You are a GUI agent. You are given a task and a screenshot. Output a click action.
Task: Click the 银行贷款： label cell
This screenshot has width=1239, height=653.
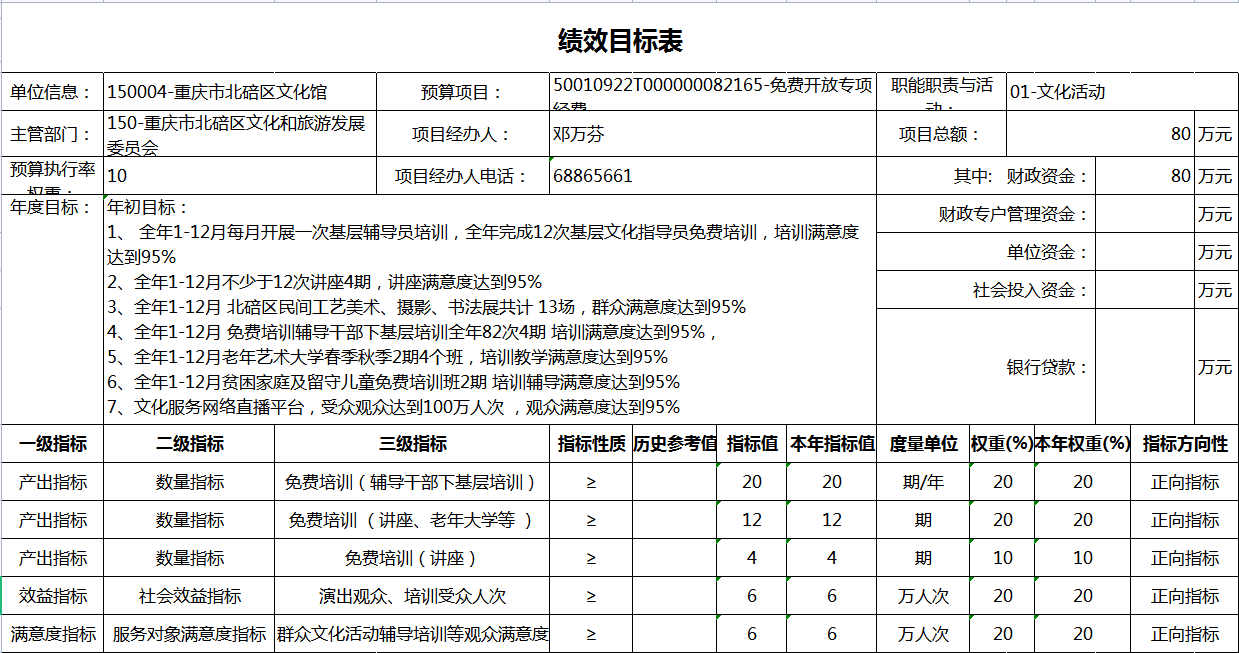(986, 367)
